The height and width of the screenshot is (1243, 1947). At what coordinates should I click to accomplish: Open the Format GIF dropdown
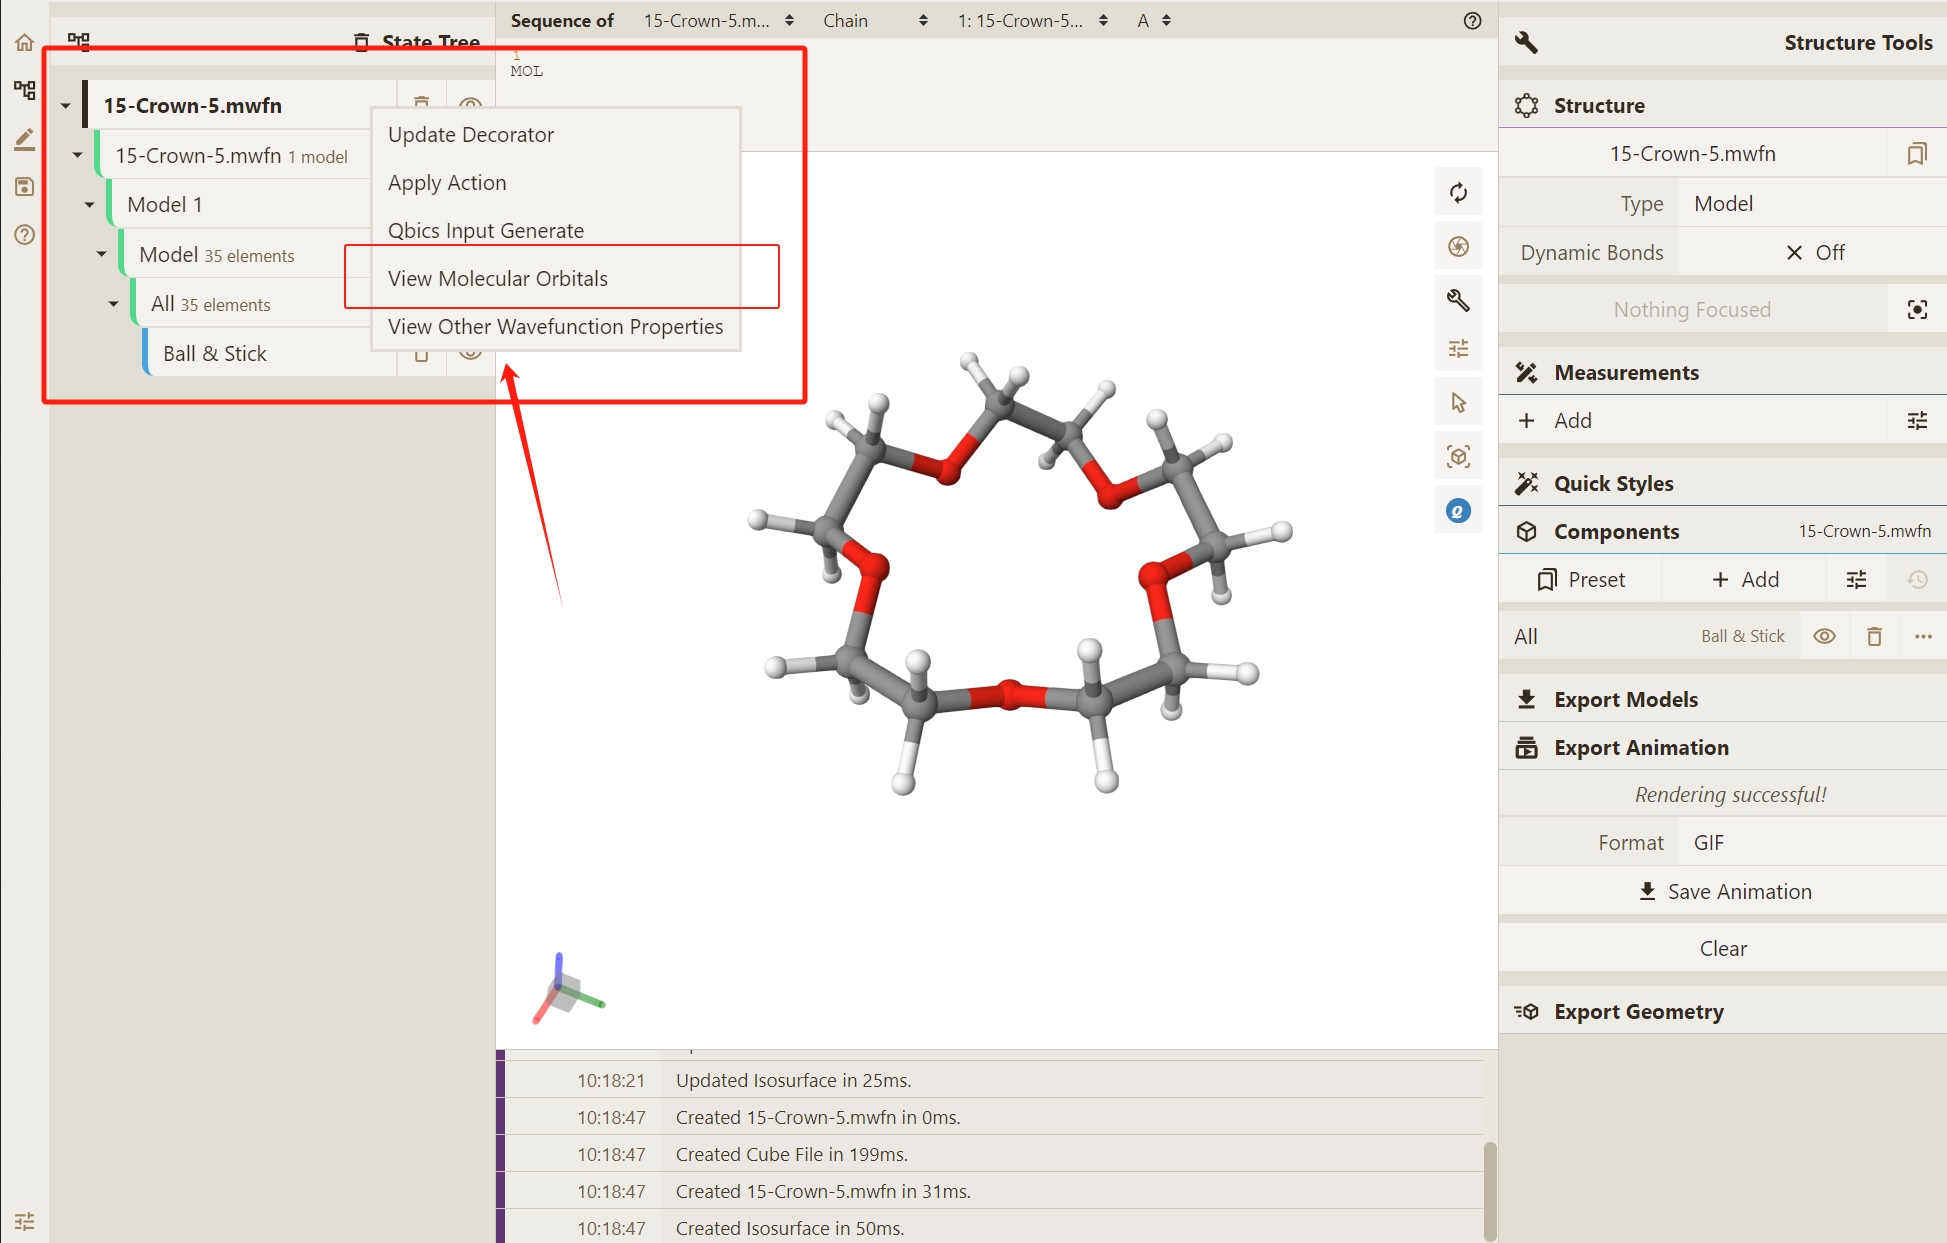tap(1812, 843)
